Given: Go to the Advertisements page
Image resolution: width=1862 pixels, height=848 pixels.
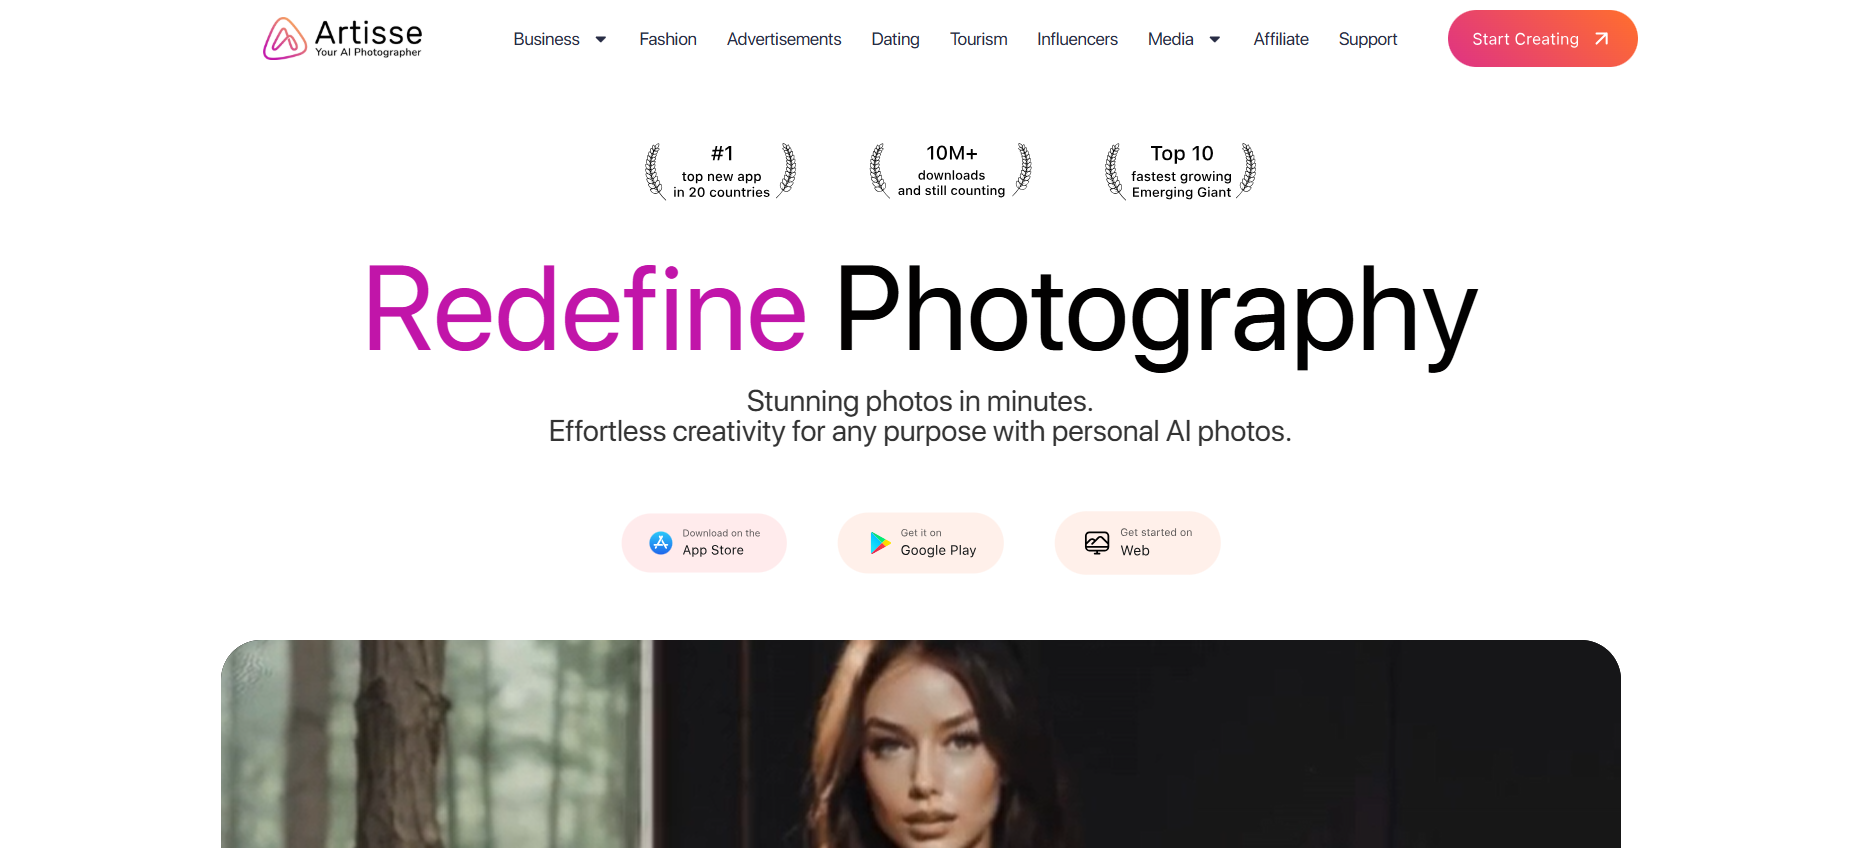Looking at the screenshot, I should [784, 39].
